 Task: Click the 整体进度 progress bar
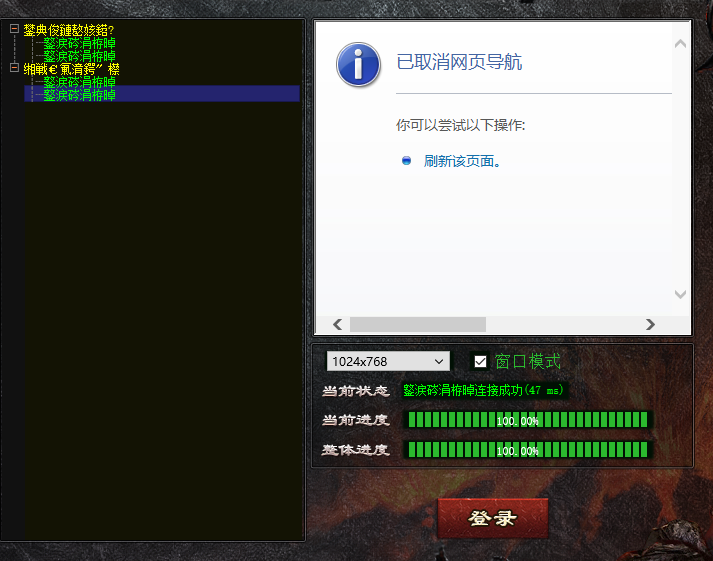click(x=527, y=450)
